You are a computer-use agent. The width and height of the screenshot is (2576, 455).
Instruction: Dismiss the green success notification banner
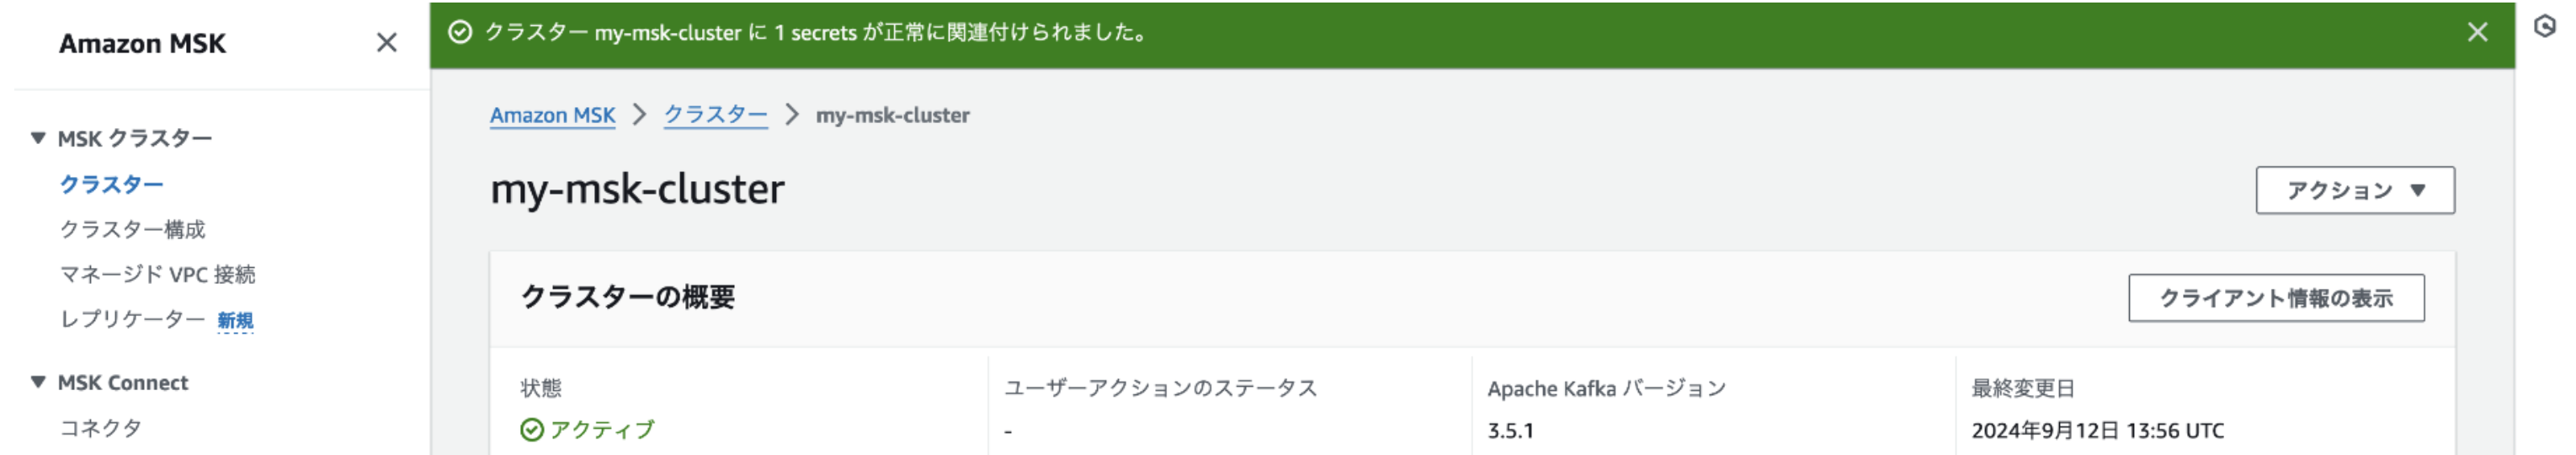[x=2477, y=33]
